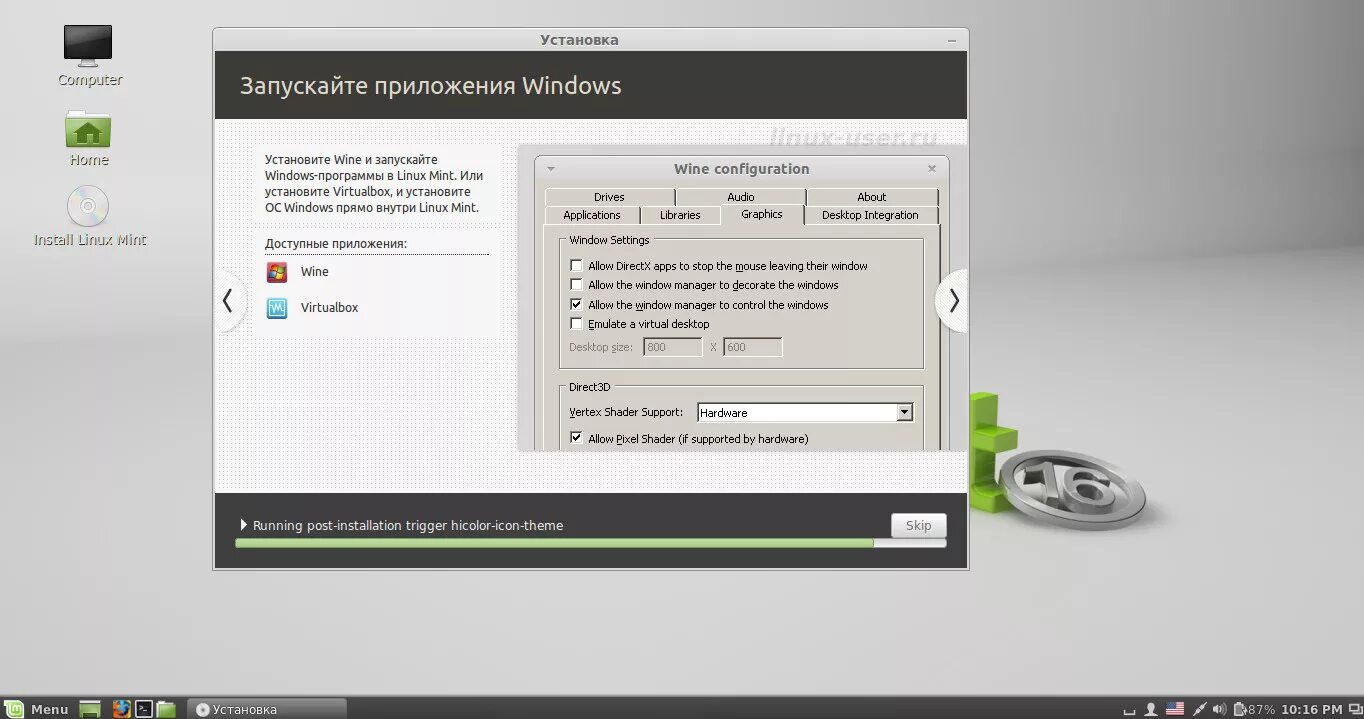This screenshot has width=1364, height=719.
Task: Click the Wine label in available apps
Action: 314,272
